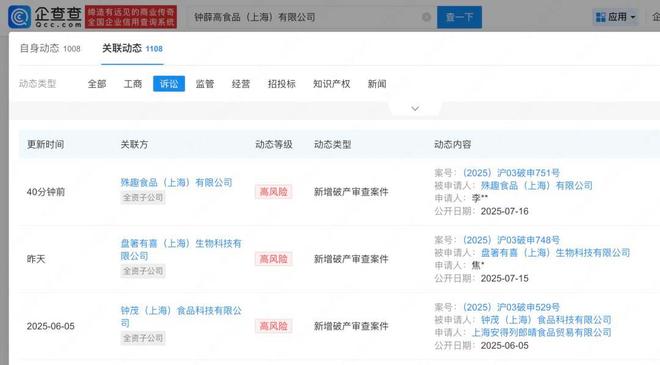Screen dimensions: 660x365
Task: Click the 更新时间 column header
Action: tap(45, 144)
